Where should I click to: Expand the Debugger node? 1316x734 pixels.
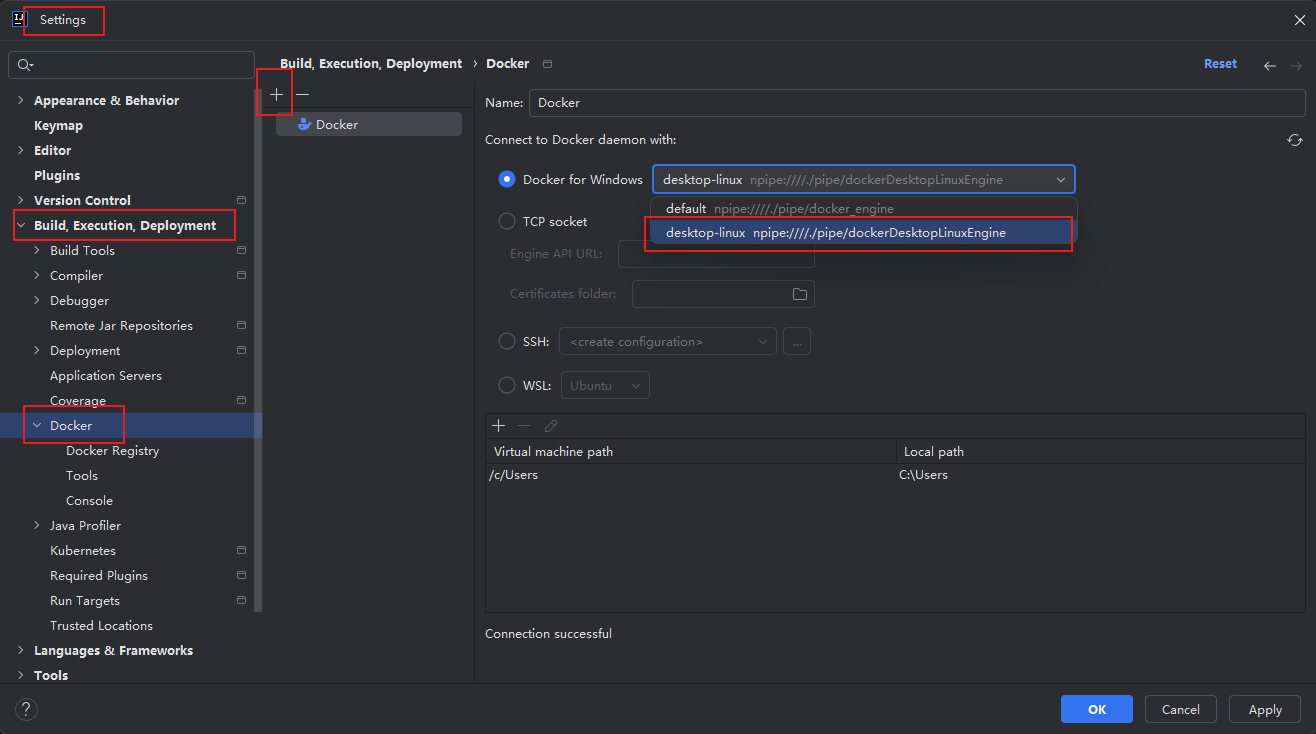click(x=37, y=300)
